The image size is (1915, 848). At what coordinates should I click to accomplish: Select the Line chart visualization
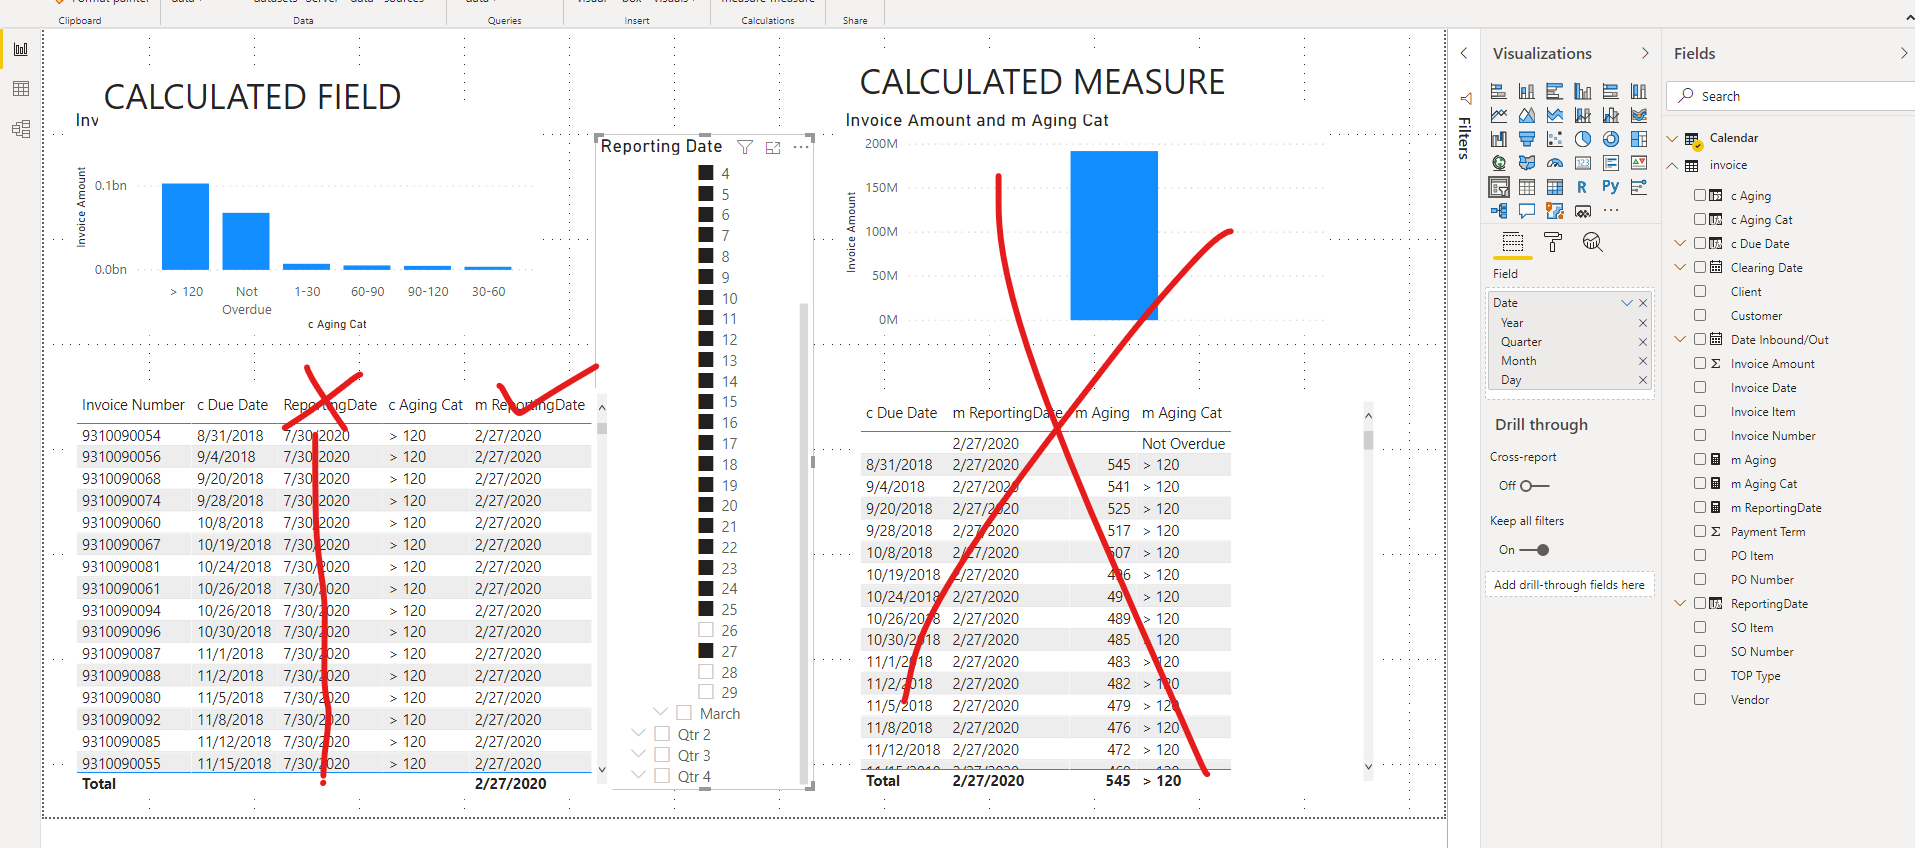[x=1499, y=115]
